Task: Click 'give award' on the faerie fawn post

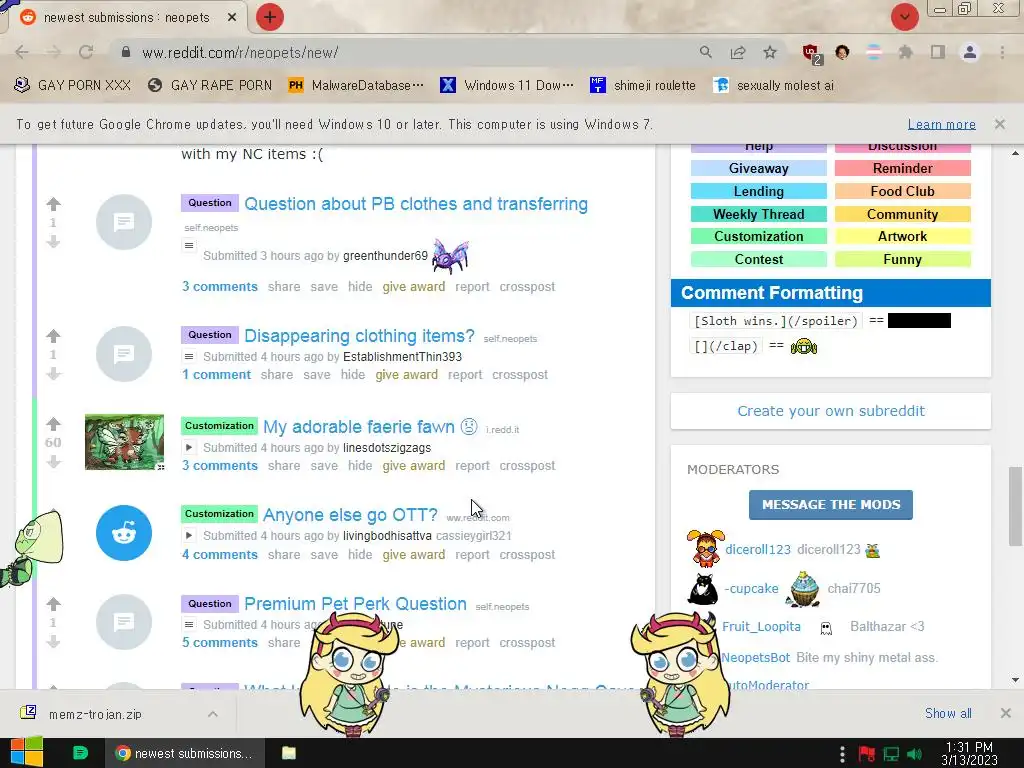Action: click(413, 466)
